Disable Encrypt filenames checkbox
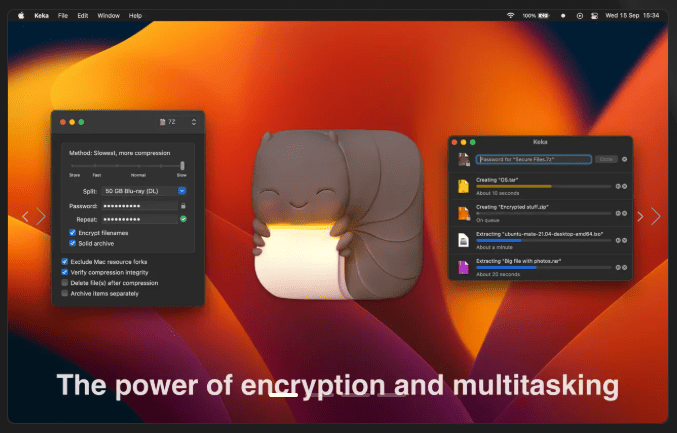677x433 pixels. 73,233
